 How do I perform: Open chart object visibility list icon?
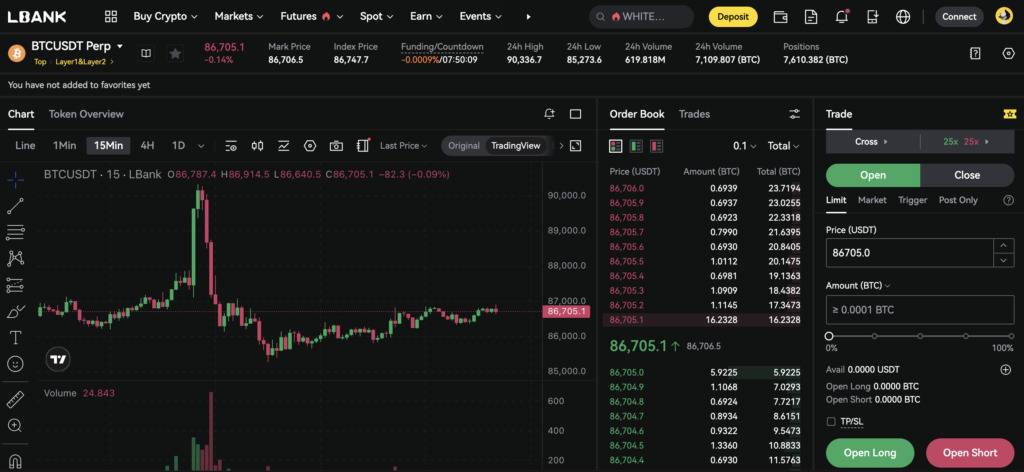(x=231, y=146)
